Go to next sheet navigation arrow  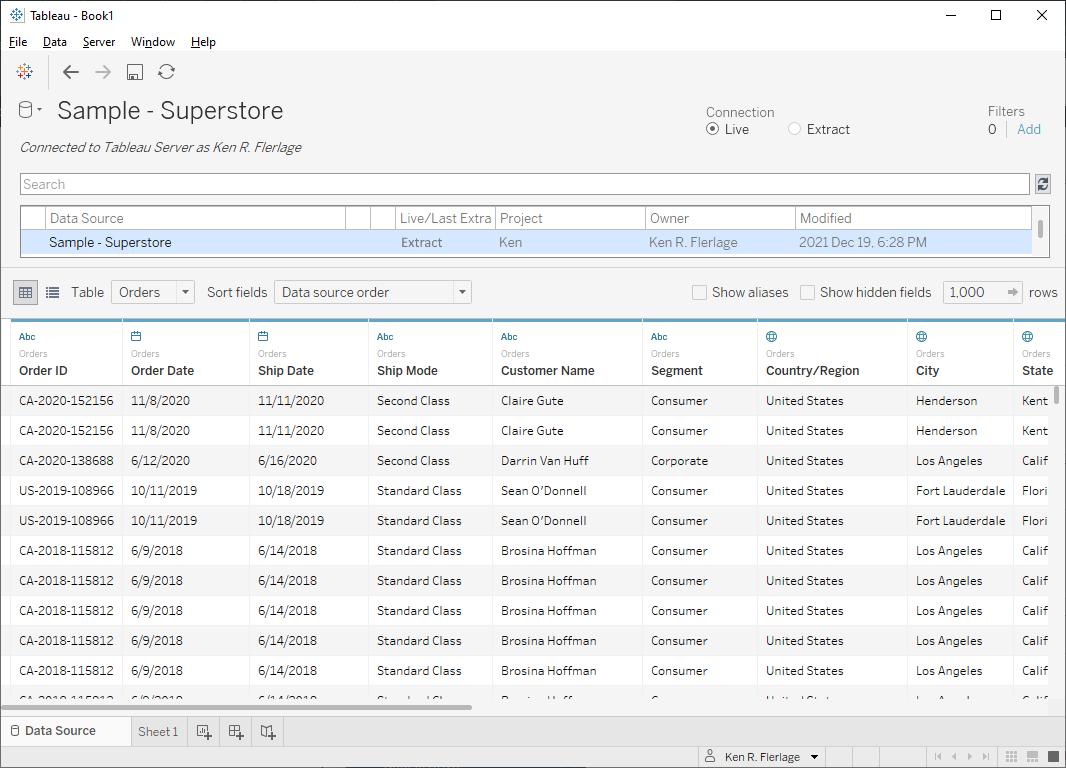970,756
